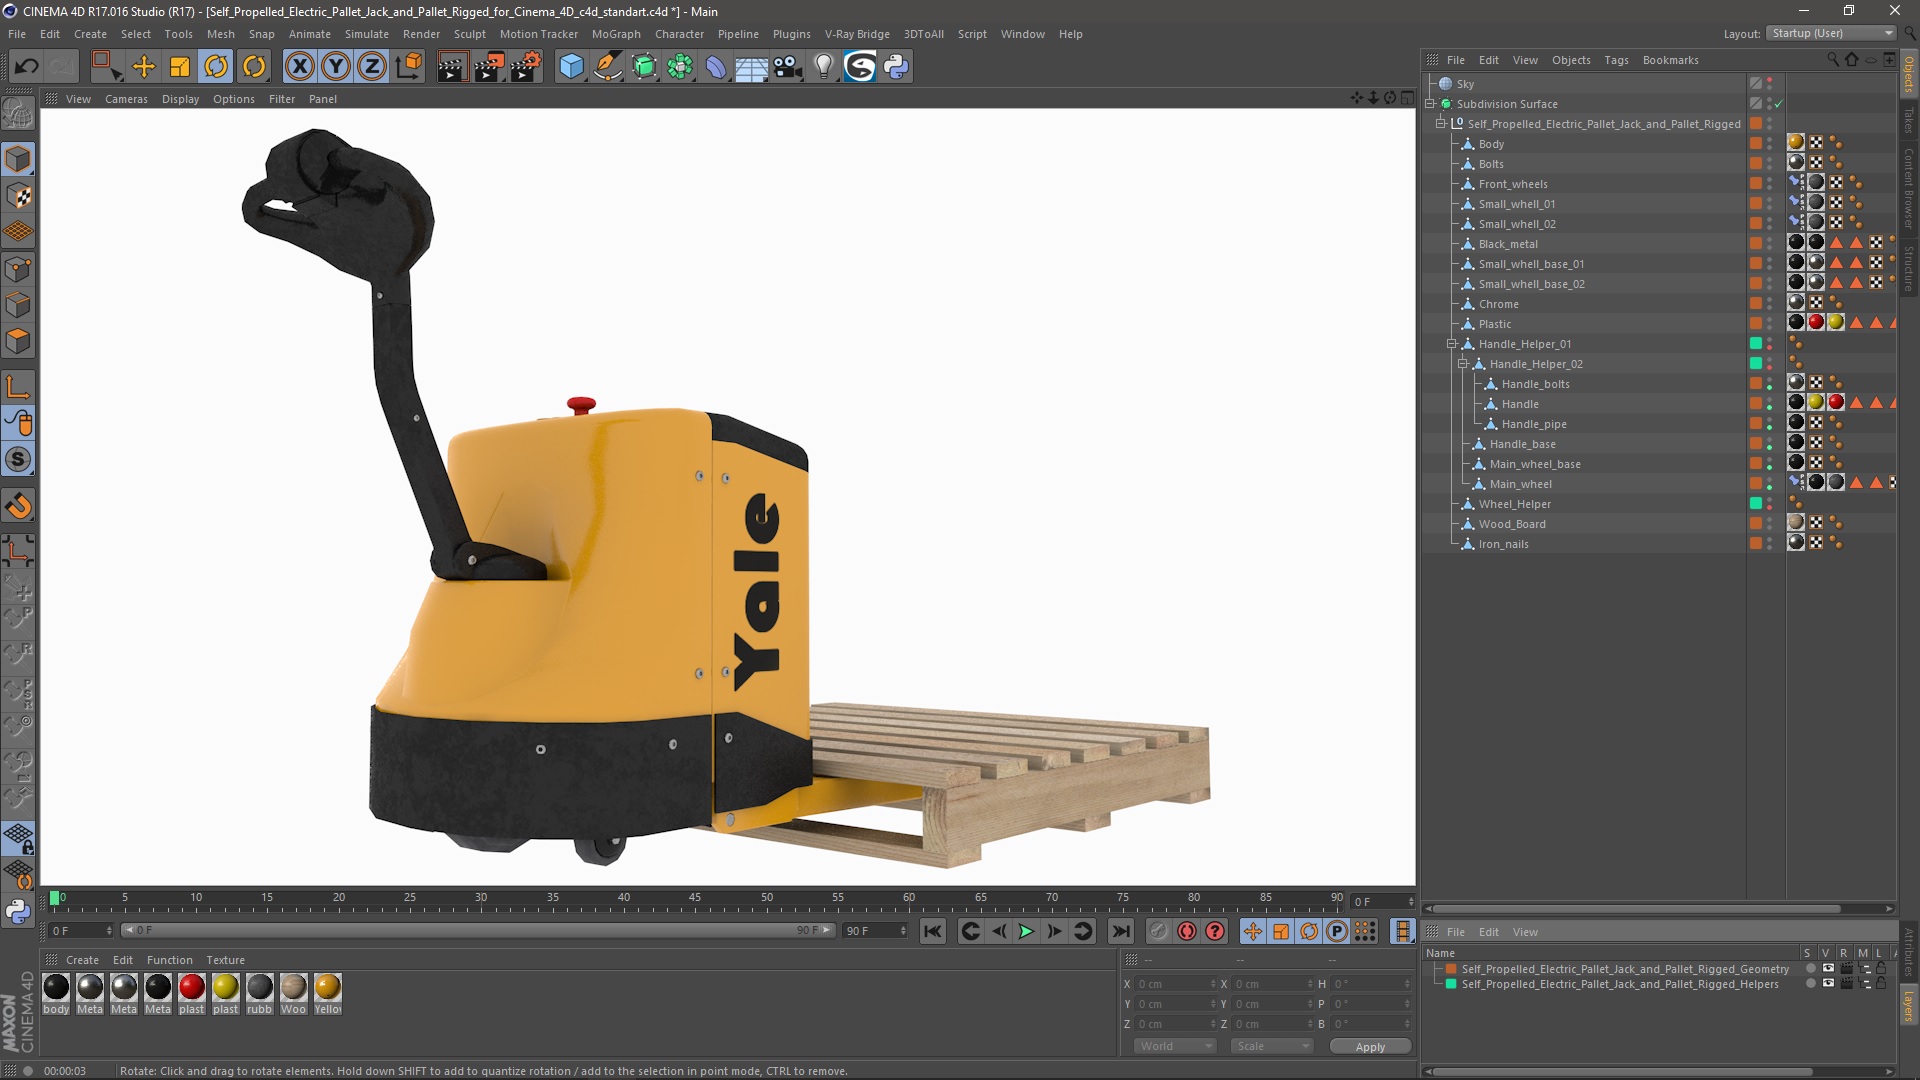
Task: Open the spline pen tool
Action: [x=608, y=67]
